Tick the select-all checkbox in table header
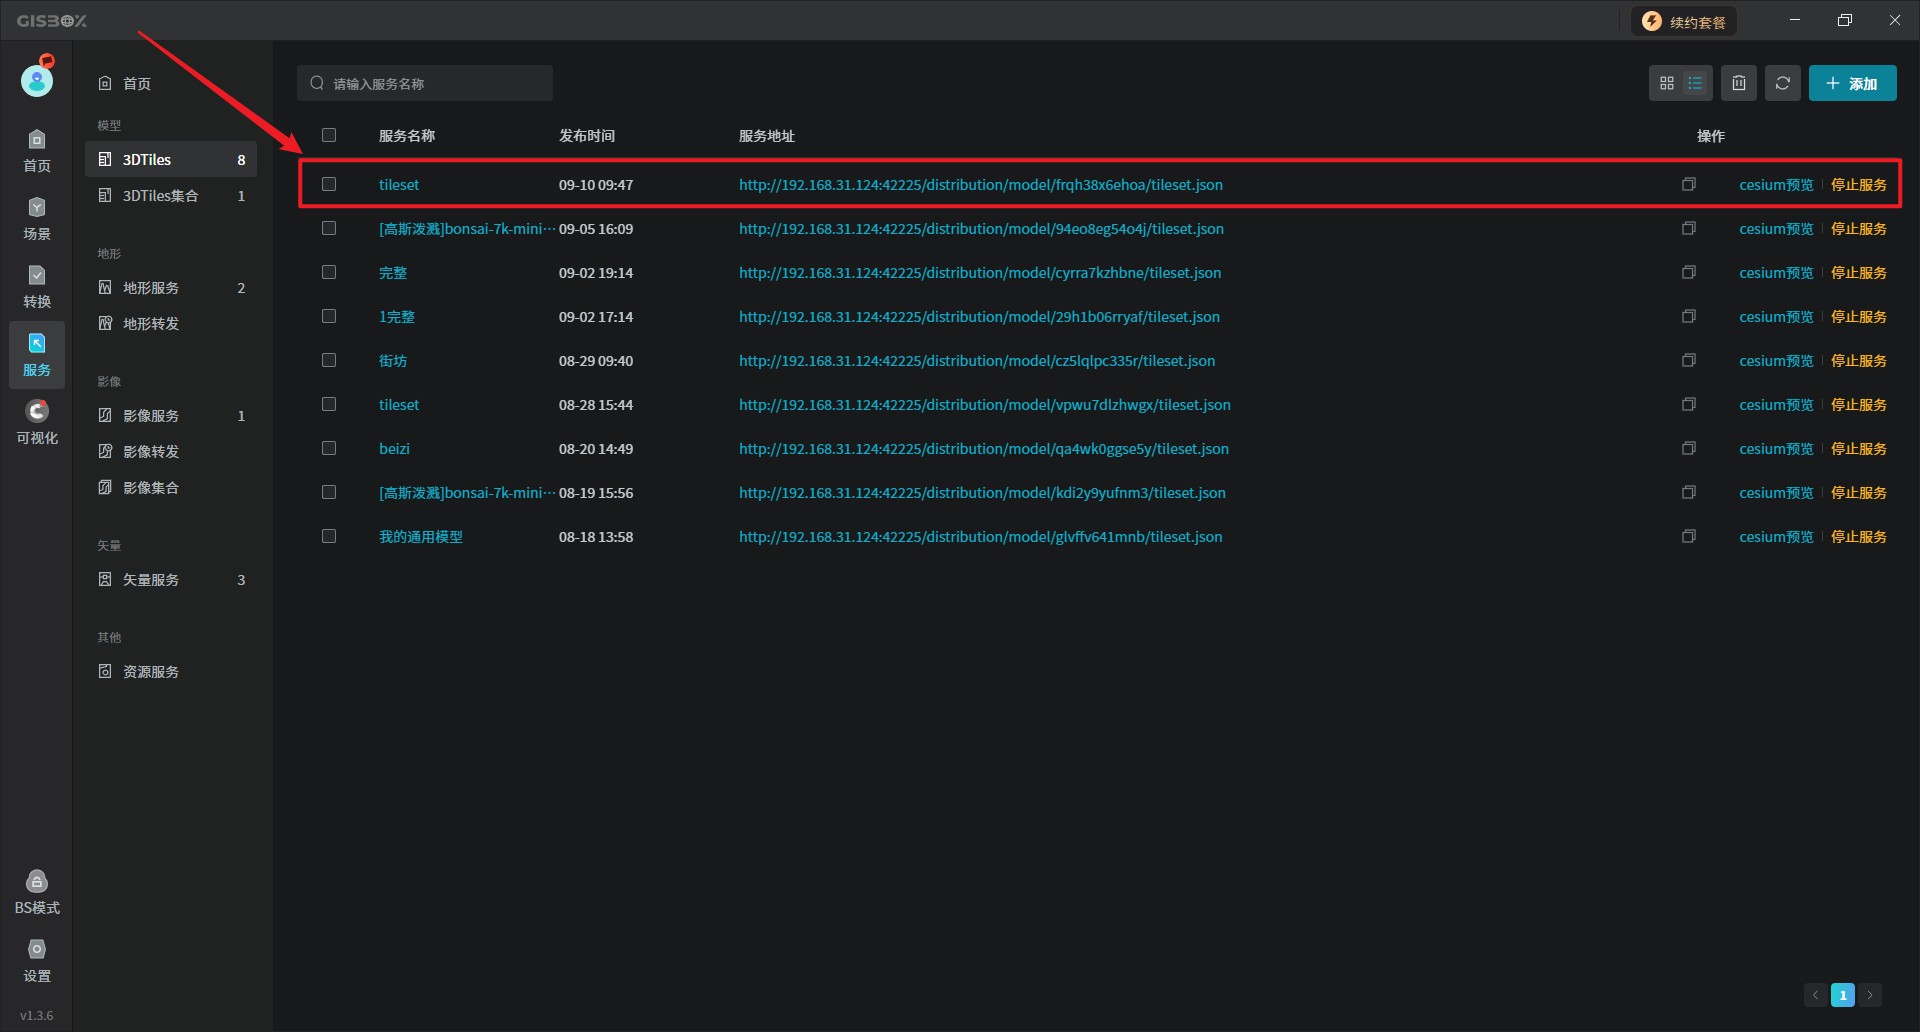 (329, 136)
